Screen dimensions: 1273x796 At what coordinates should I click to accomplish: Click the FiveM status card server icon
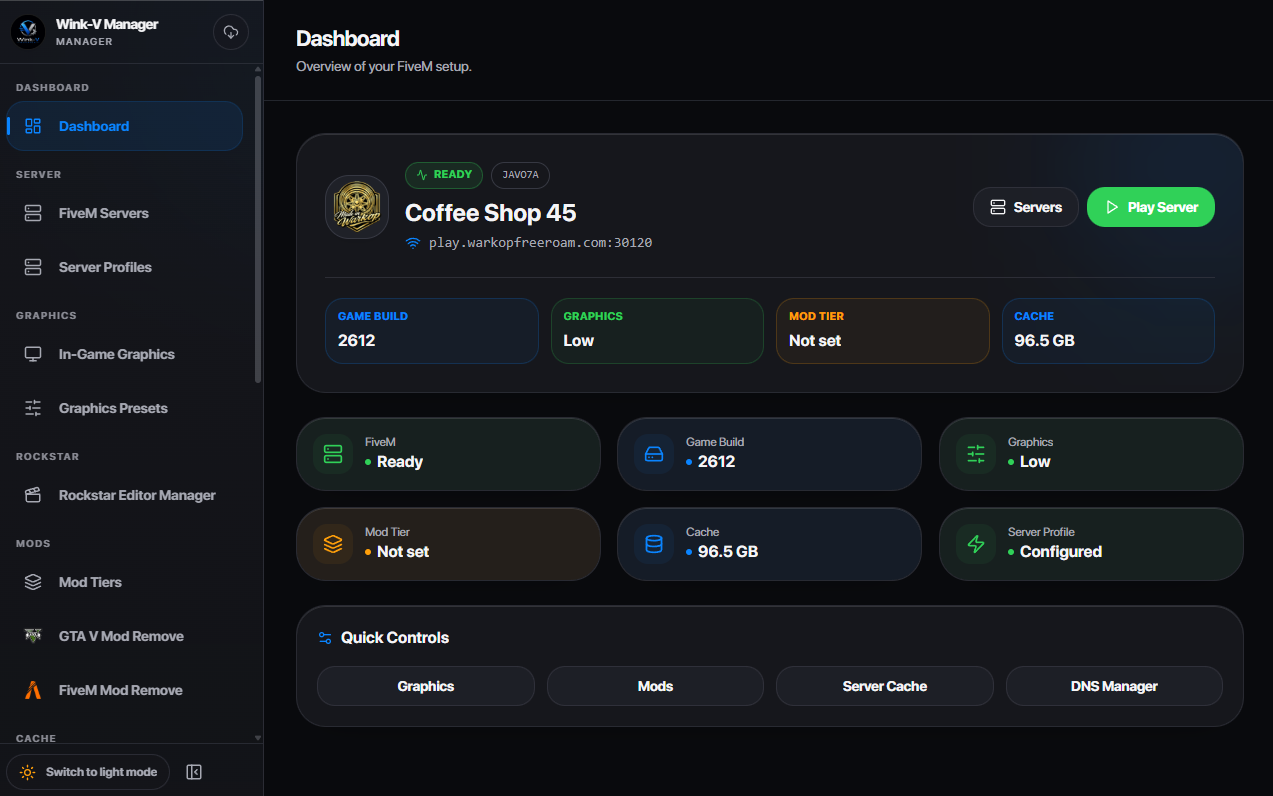click(333, 454)
